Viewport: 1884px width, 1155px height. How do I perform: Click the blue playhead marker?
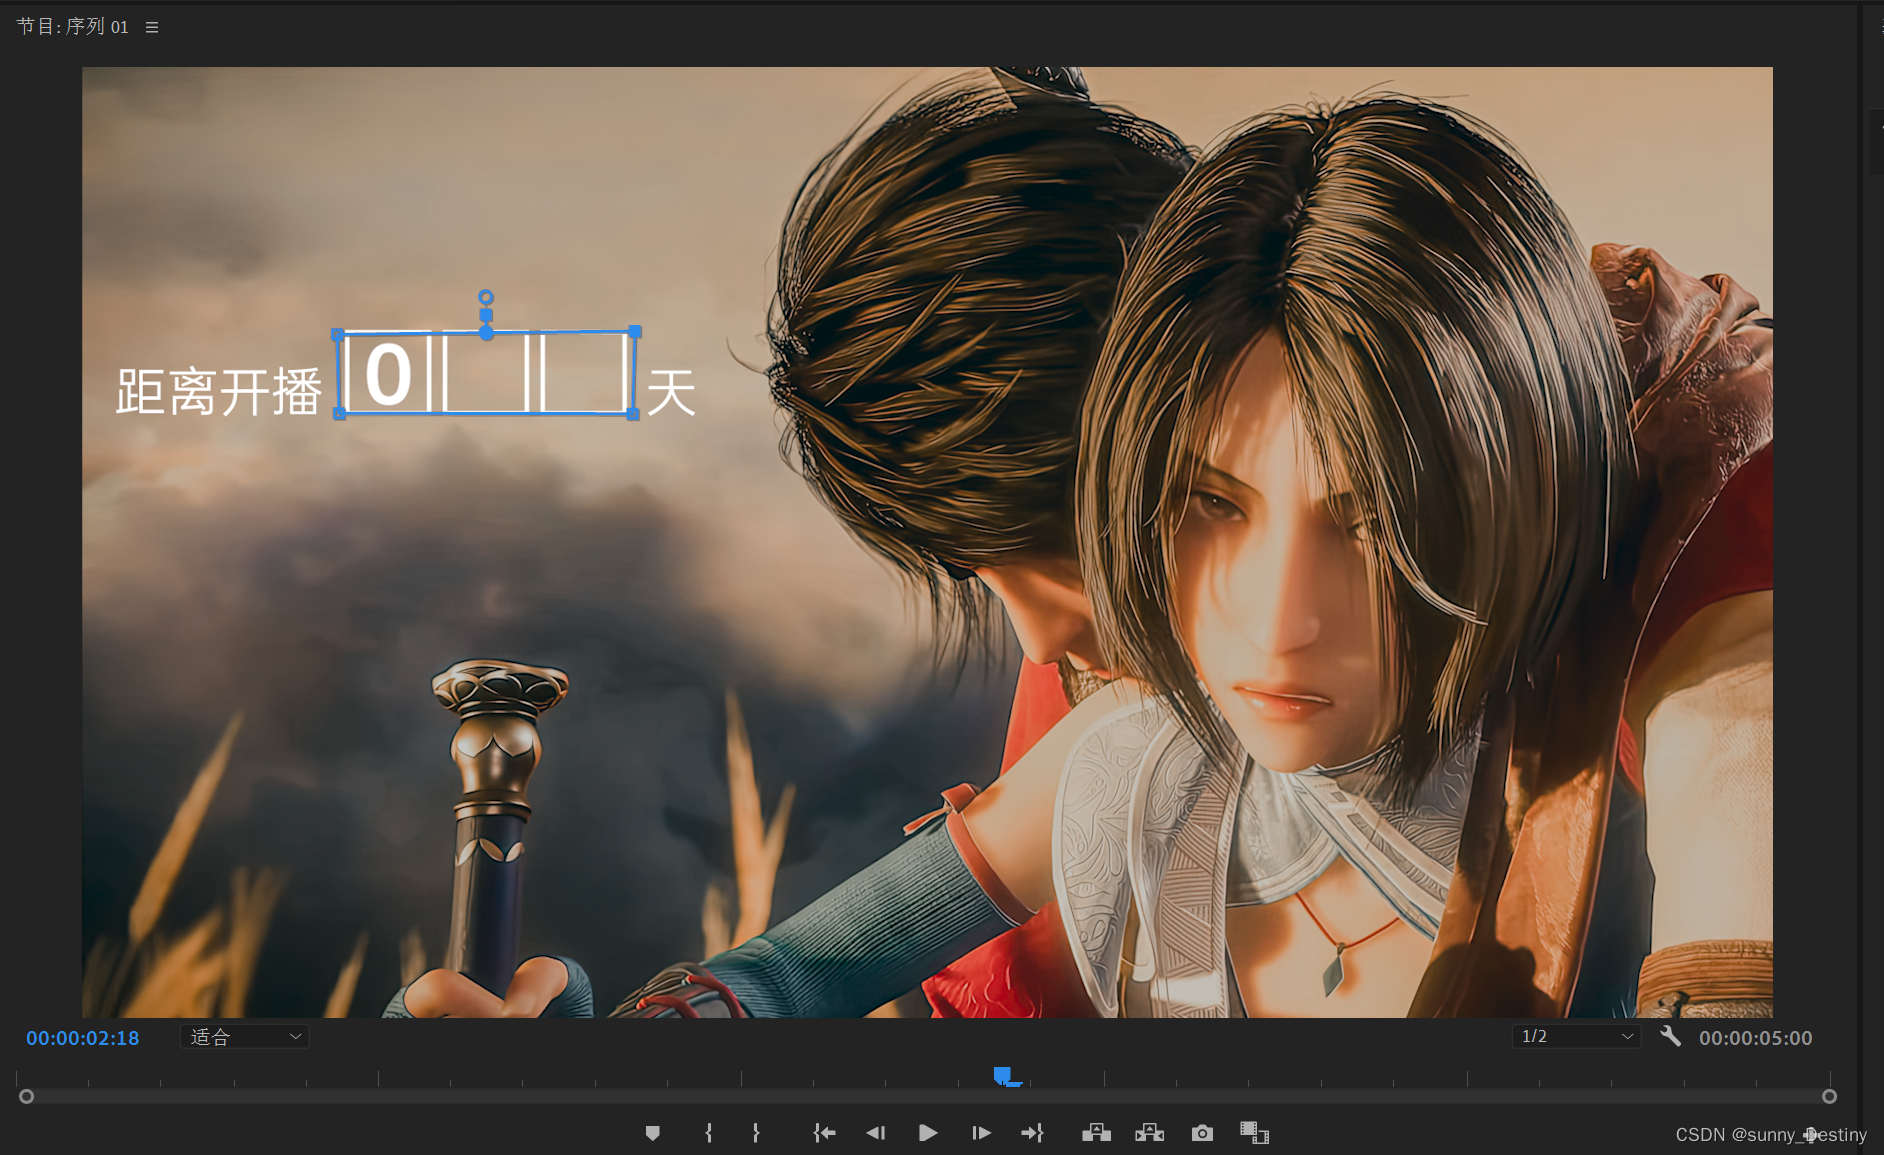[x=1003, y=1076]
